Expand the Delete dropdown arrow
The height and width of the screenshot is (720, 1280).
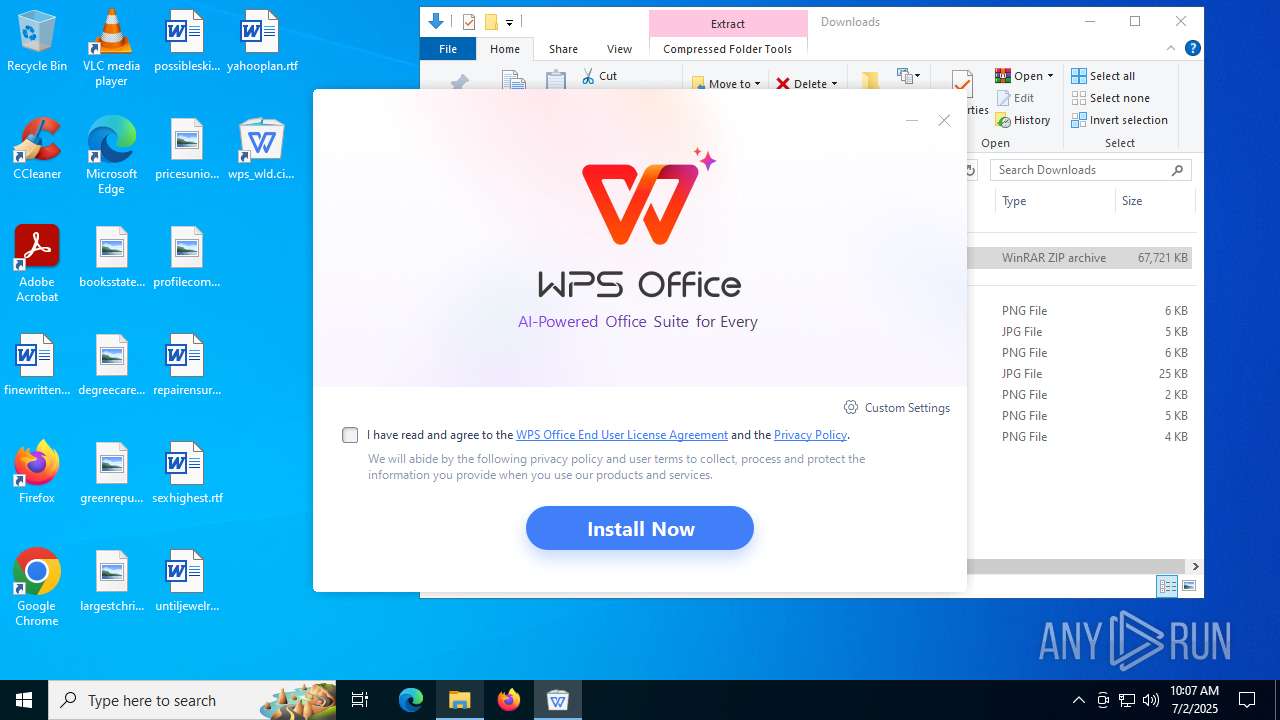(834, 85)
